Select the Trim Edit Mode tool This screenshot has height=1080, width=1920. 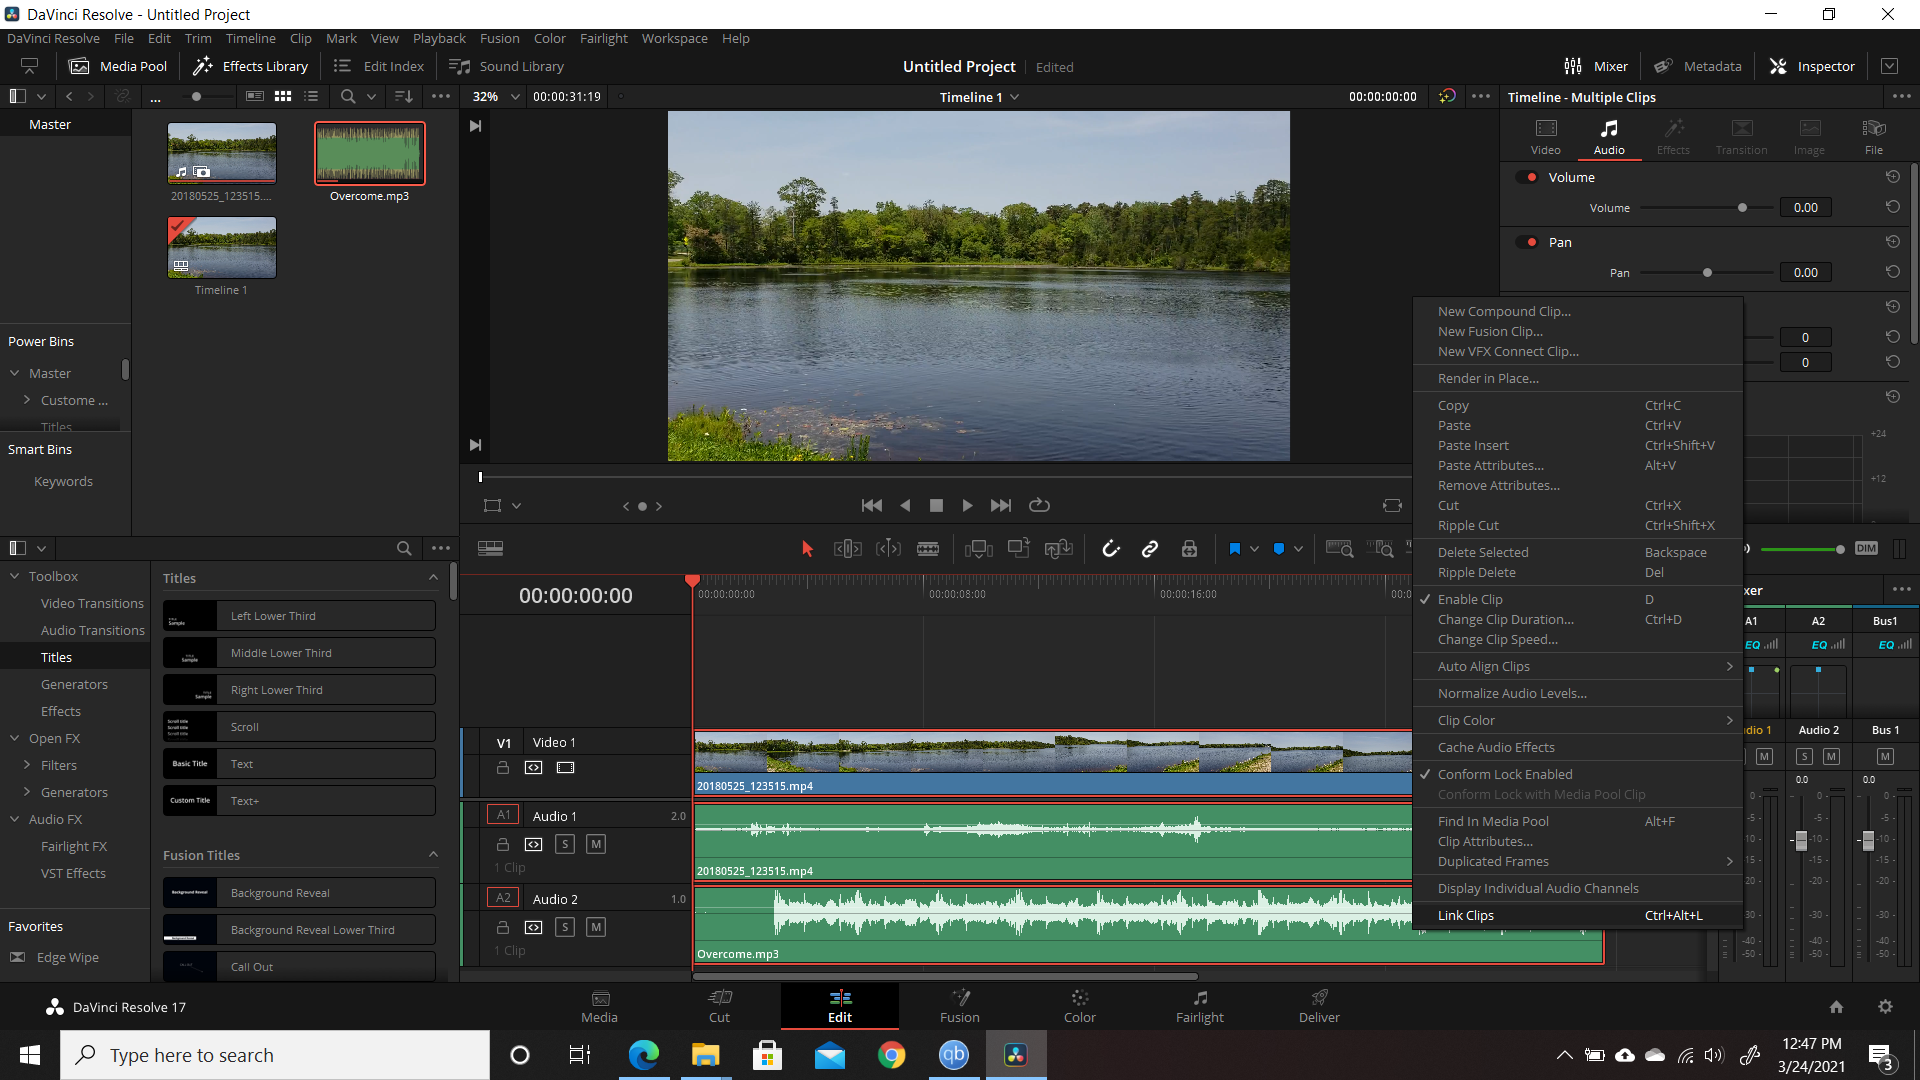pyautogui.click(x=848, y=549)
